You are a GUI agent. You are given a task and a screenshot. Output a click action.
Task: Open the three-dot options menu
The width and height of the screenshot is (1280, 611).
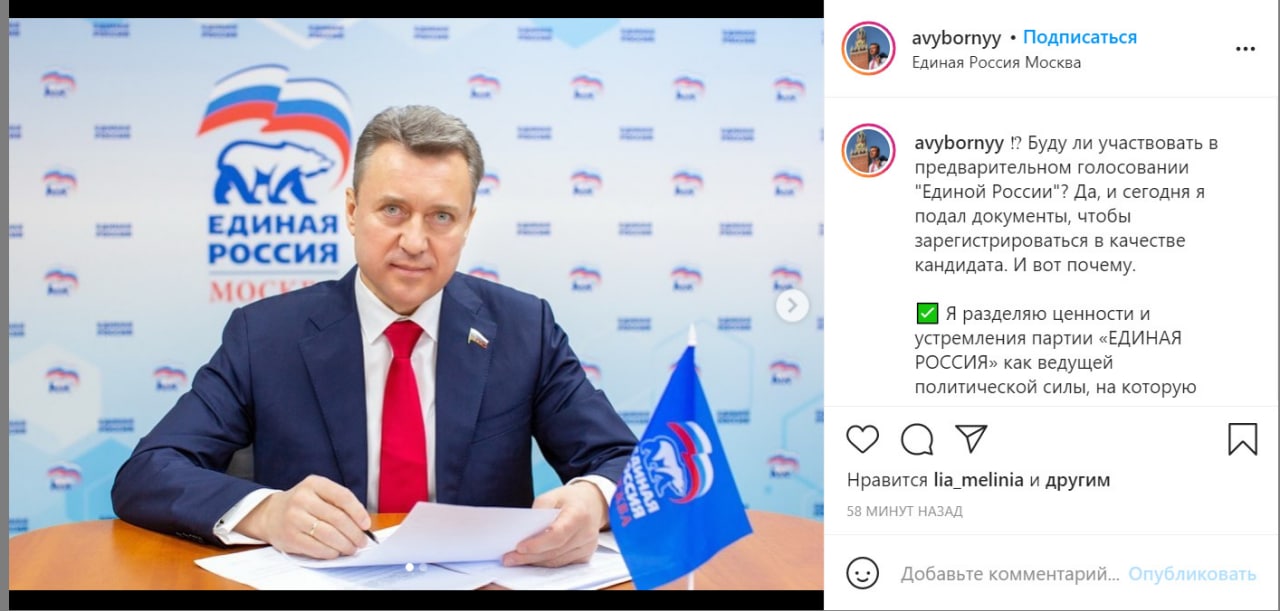point(1245,48)
